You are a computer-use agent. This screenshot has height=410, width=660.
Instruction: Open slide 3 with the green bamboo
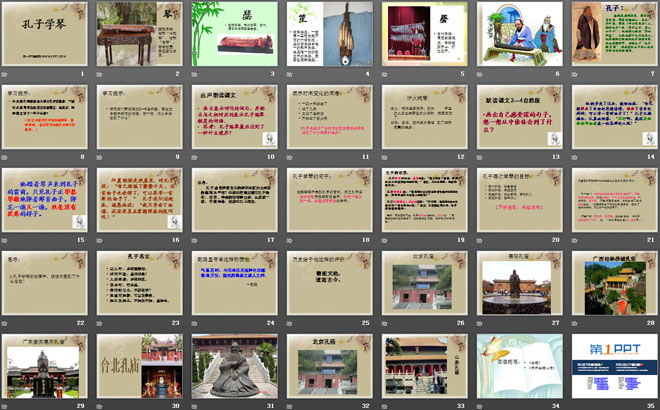coord(235,34)
